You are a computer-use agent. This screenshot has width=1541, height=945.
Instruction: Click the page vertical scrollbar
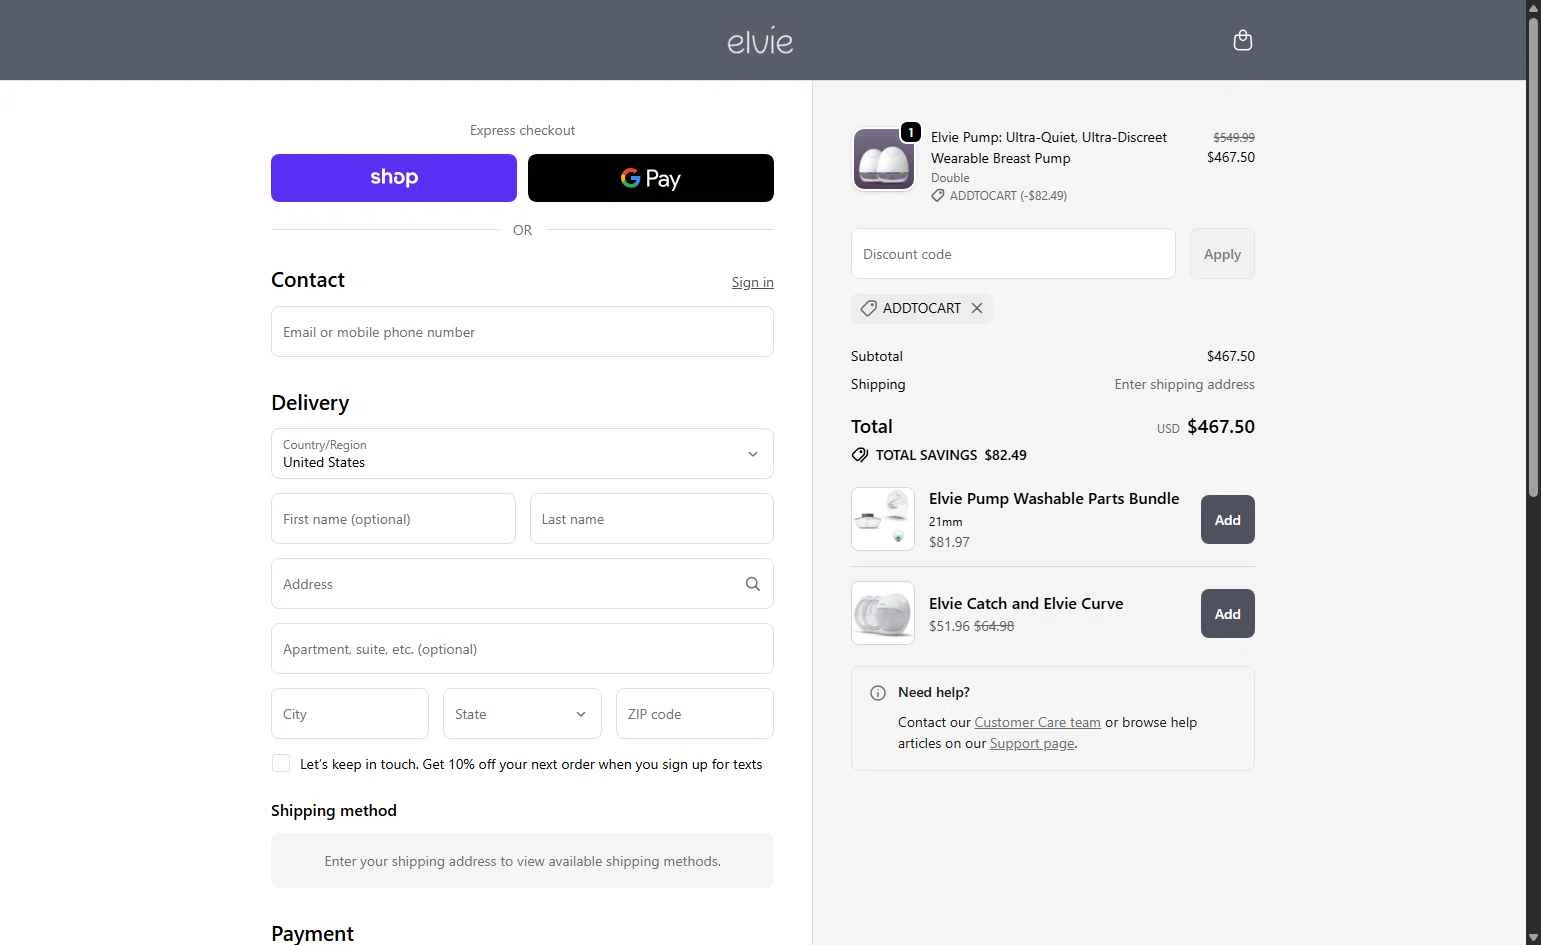tap(1533, 258)
